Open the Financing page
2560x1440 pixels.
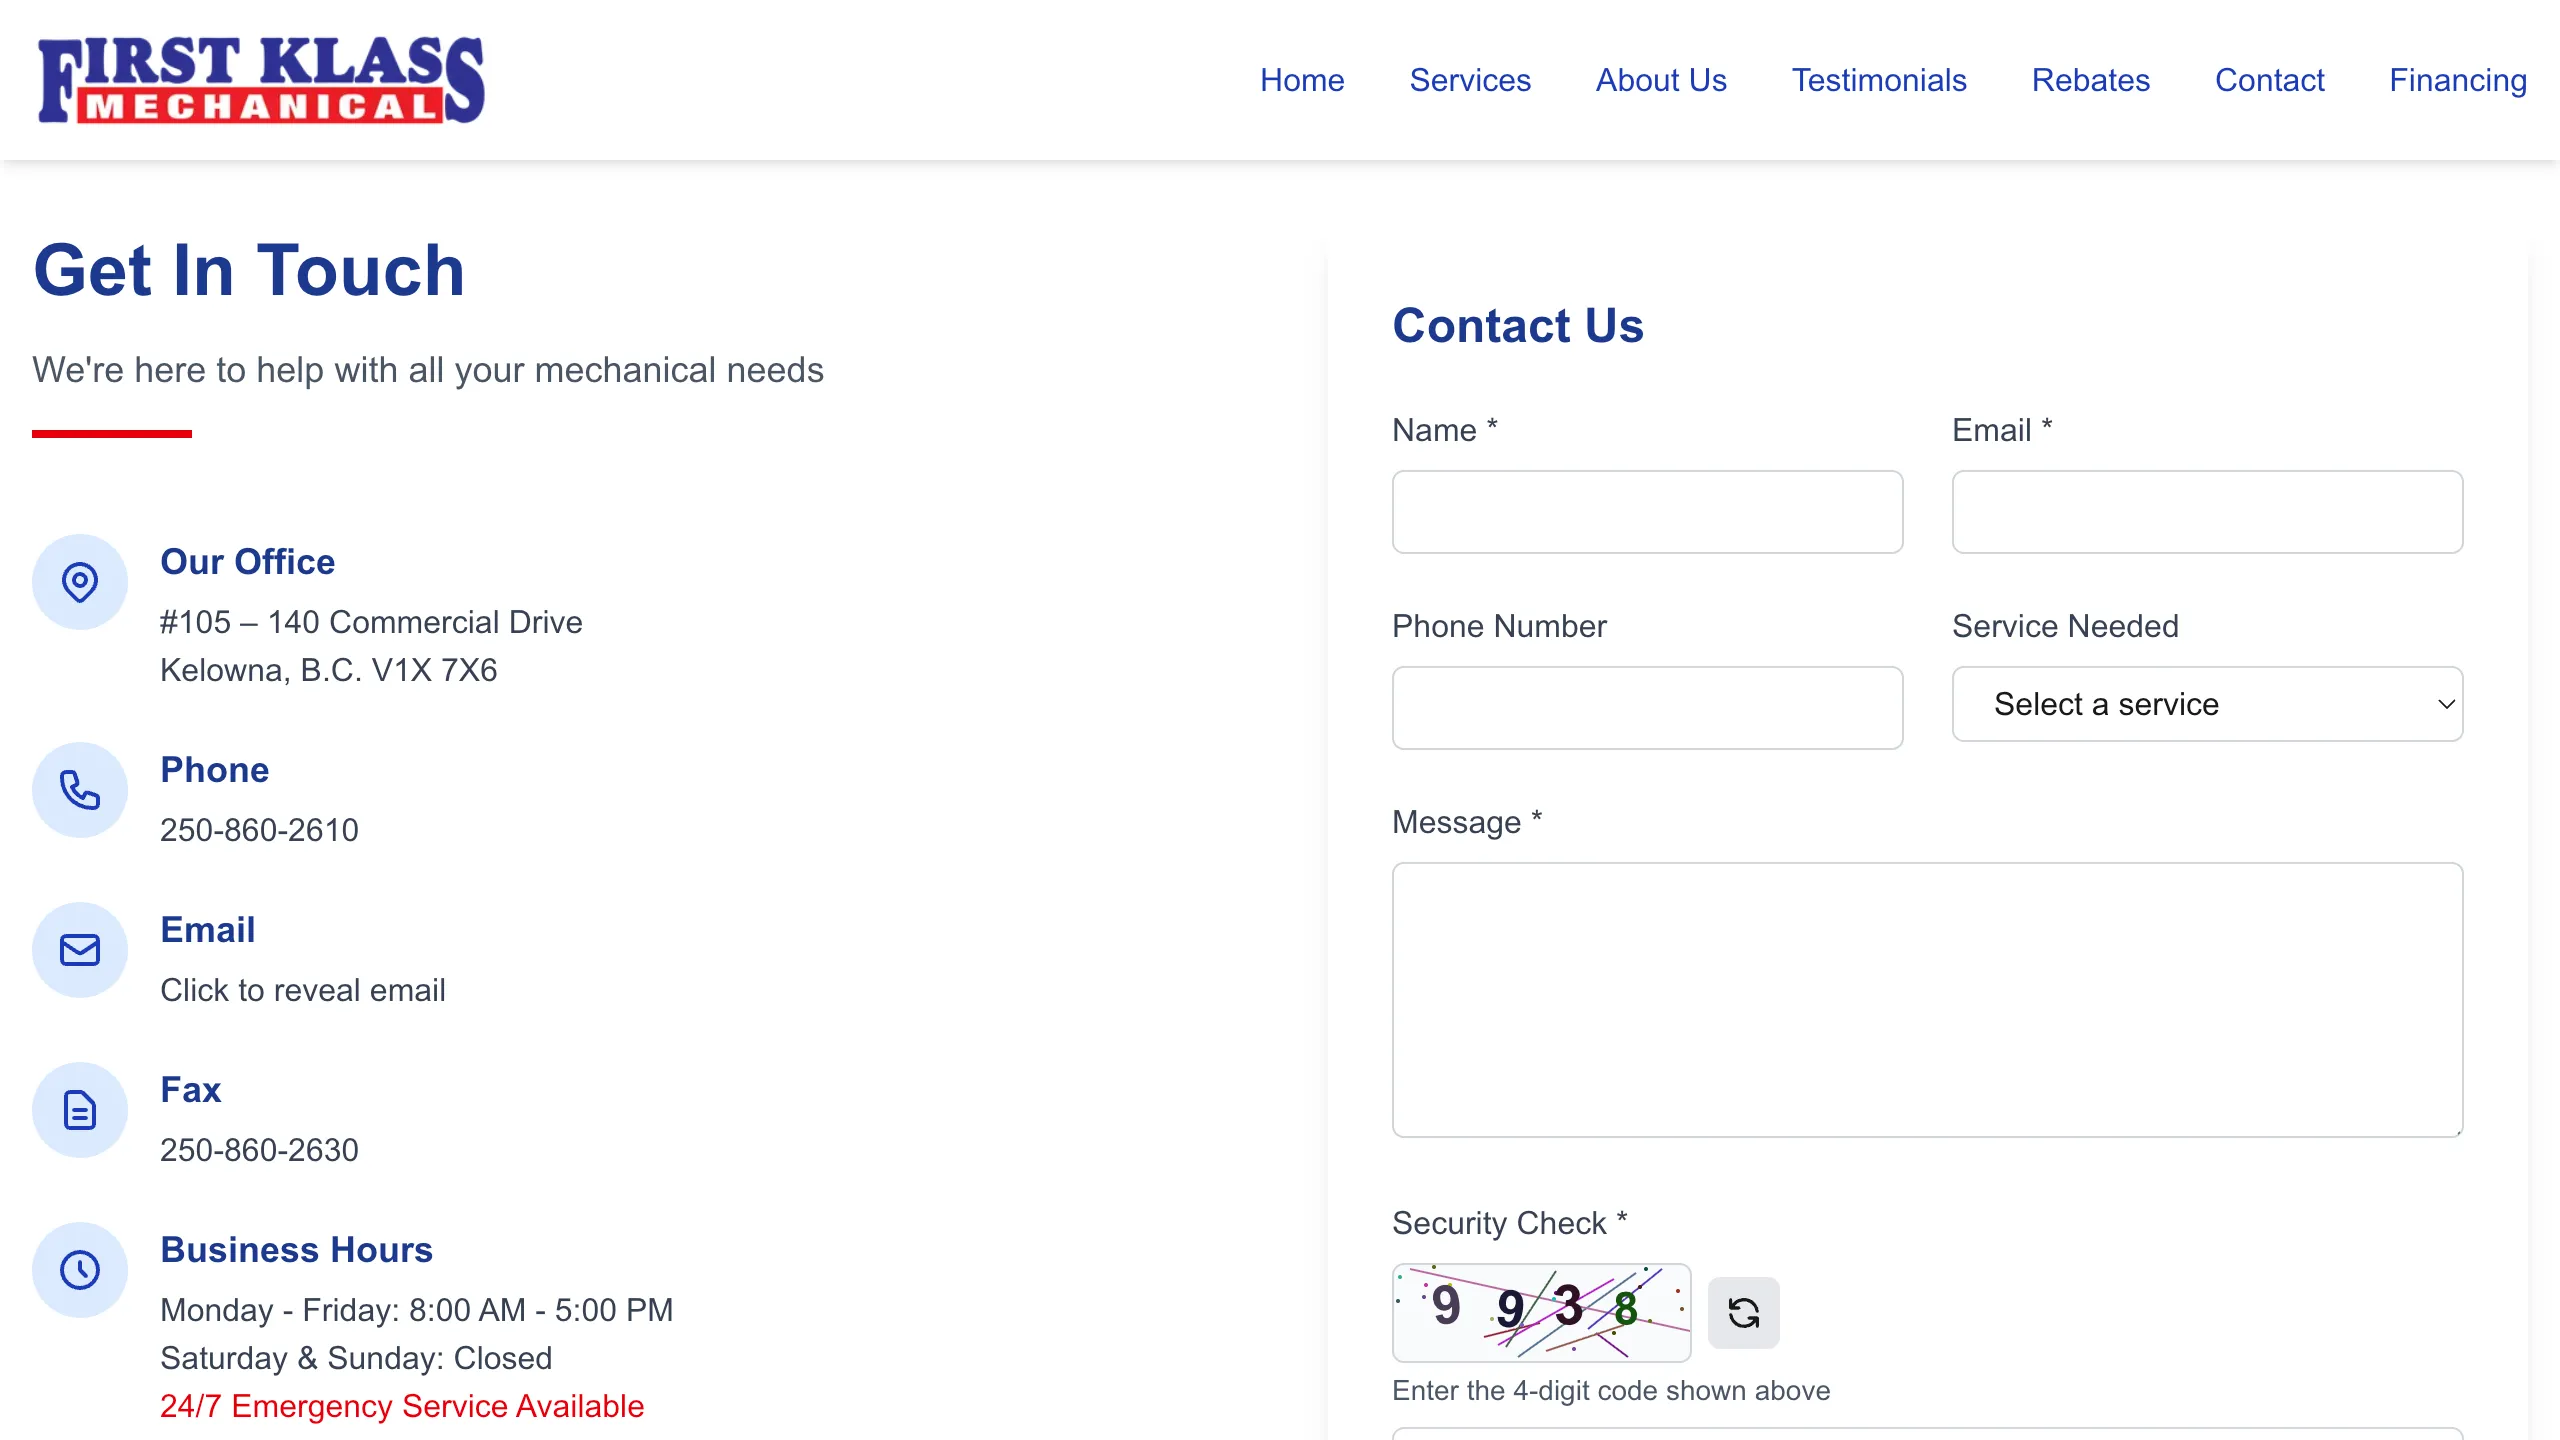coord(2458,80)
